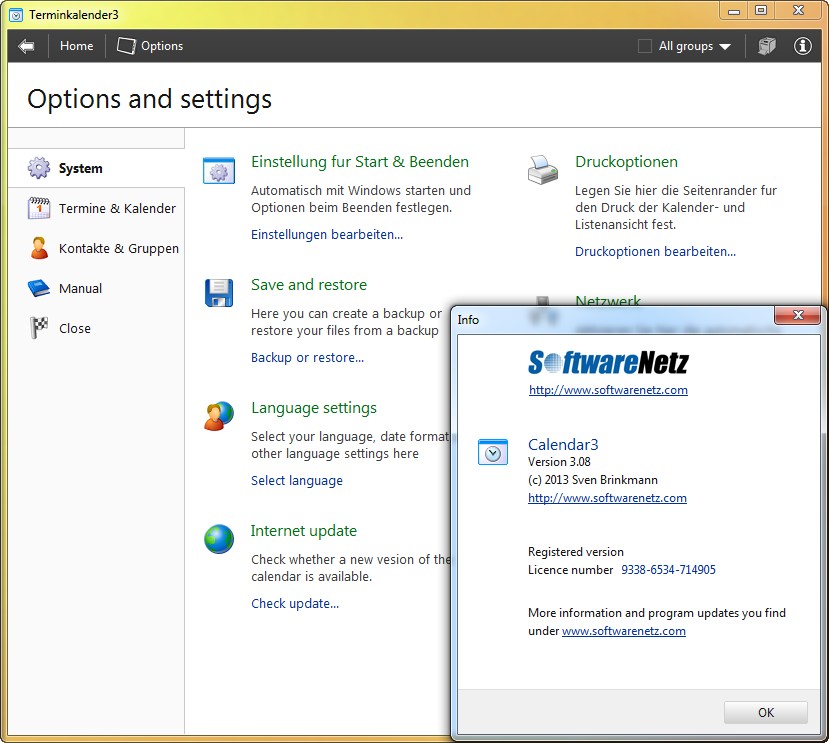Click the person icon beside Kontakte & Gruppen
Screen dimensions: 829x743
coord(39,248)
